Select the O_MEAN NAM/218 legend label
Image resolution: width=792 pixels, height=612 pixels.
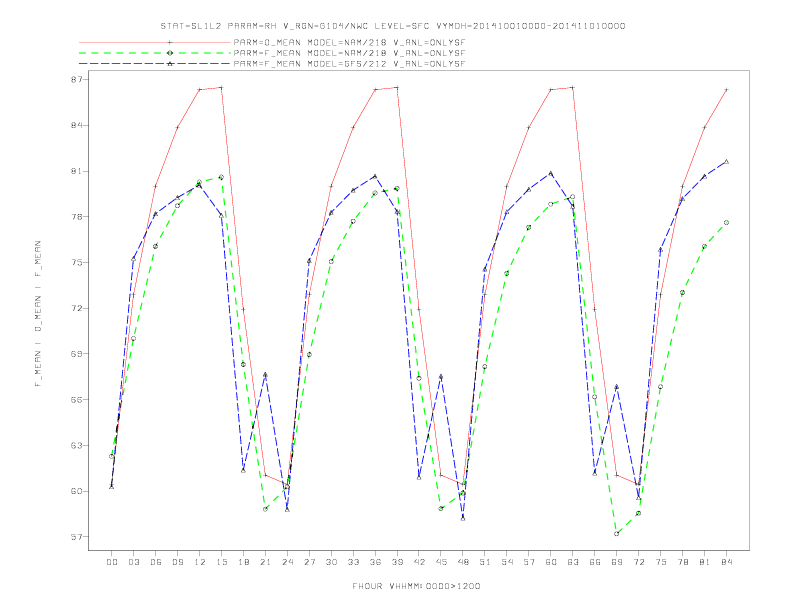(349, 43)
